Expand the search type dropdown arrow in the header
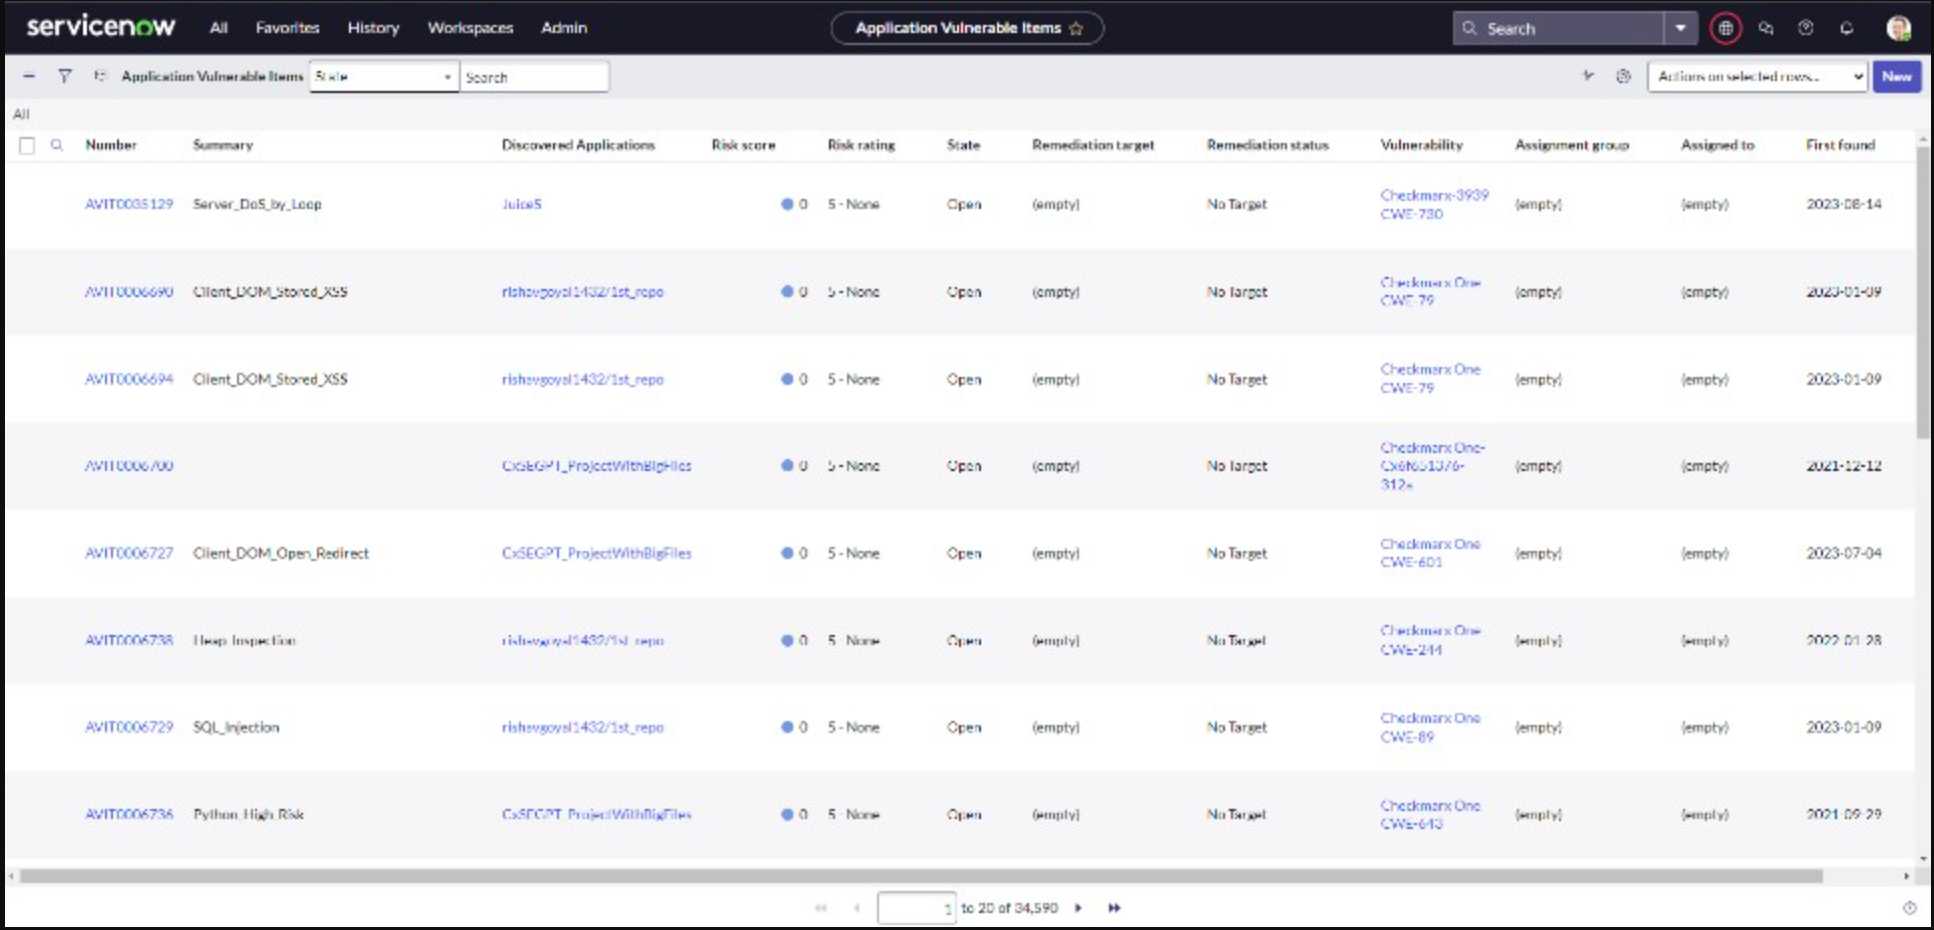The width and height of the screenshot is (1934, 930). (1679, 28)
